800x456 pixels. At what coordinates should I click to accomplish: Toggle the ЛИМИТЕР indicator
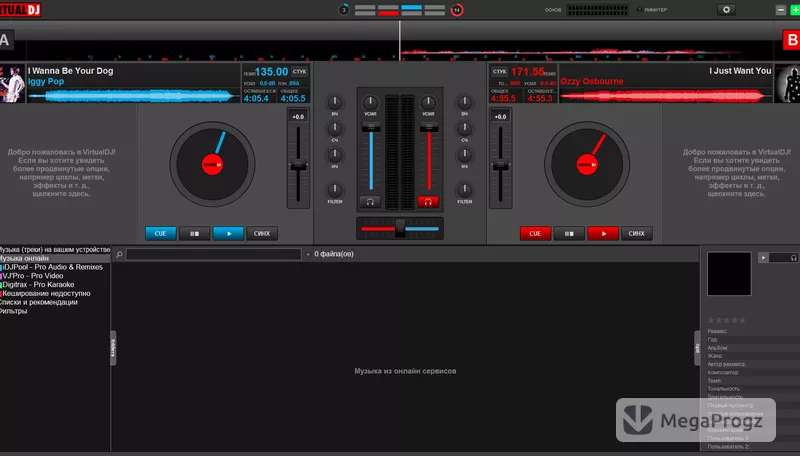click(652, 10)
